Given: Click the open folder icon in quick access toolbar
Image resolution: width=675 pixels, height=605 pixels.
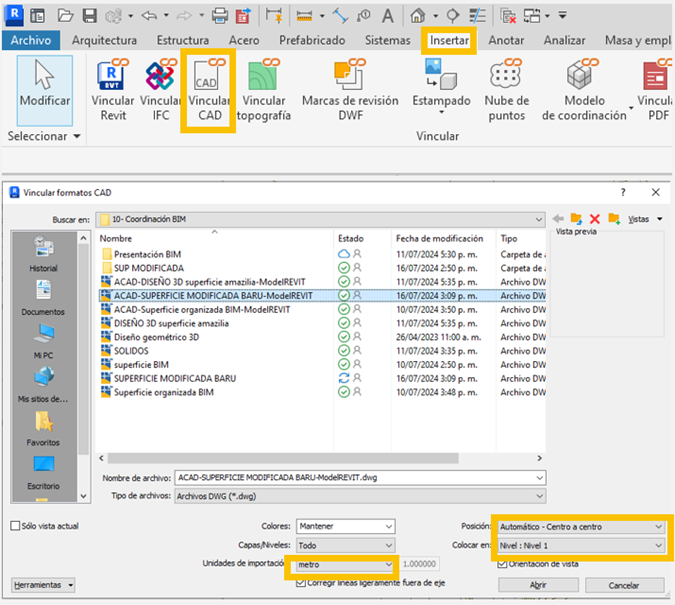Looking at the screenshot, I should [65, 16].
